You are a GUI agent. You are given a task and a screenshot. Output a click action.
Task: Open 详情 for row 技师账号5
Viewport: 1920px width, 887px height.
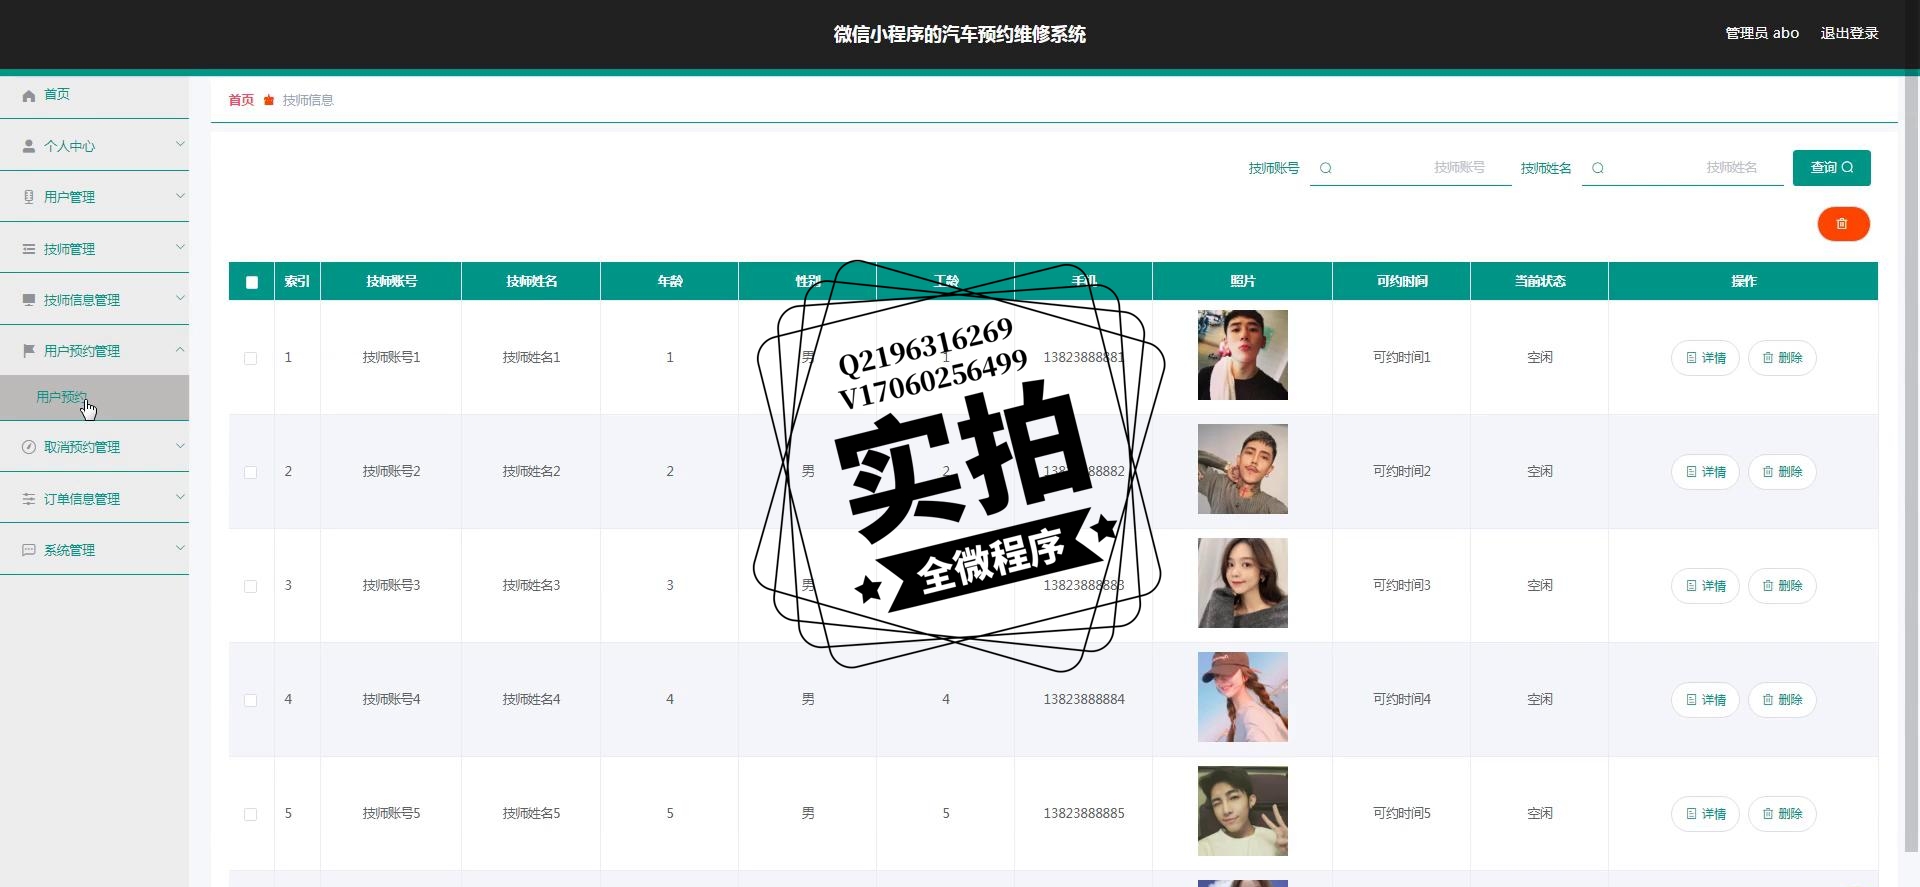click(1705, 814)
